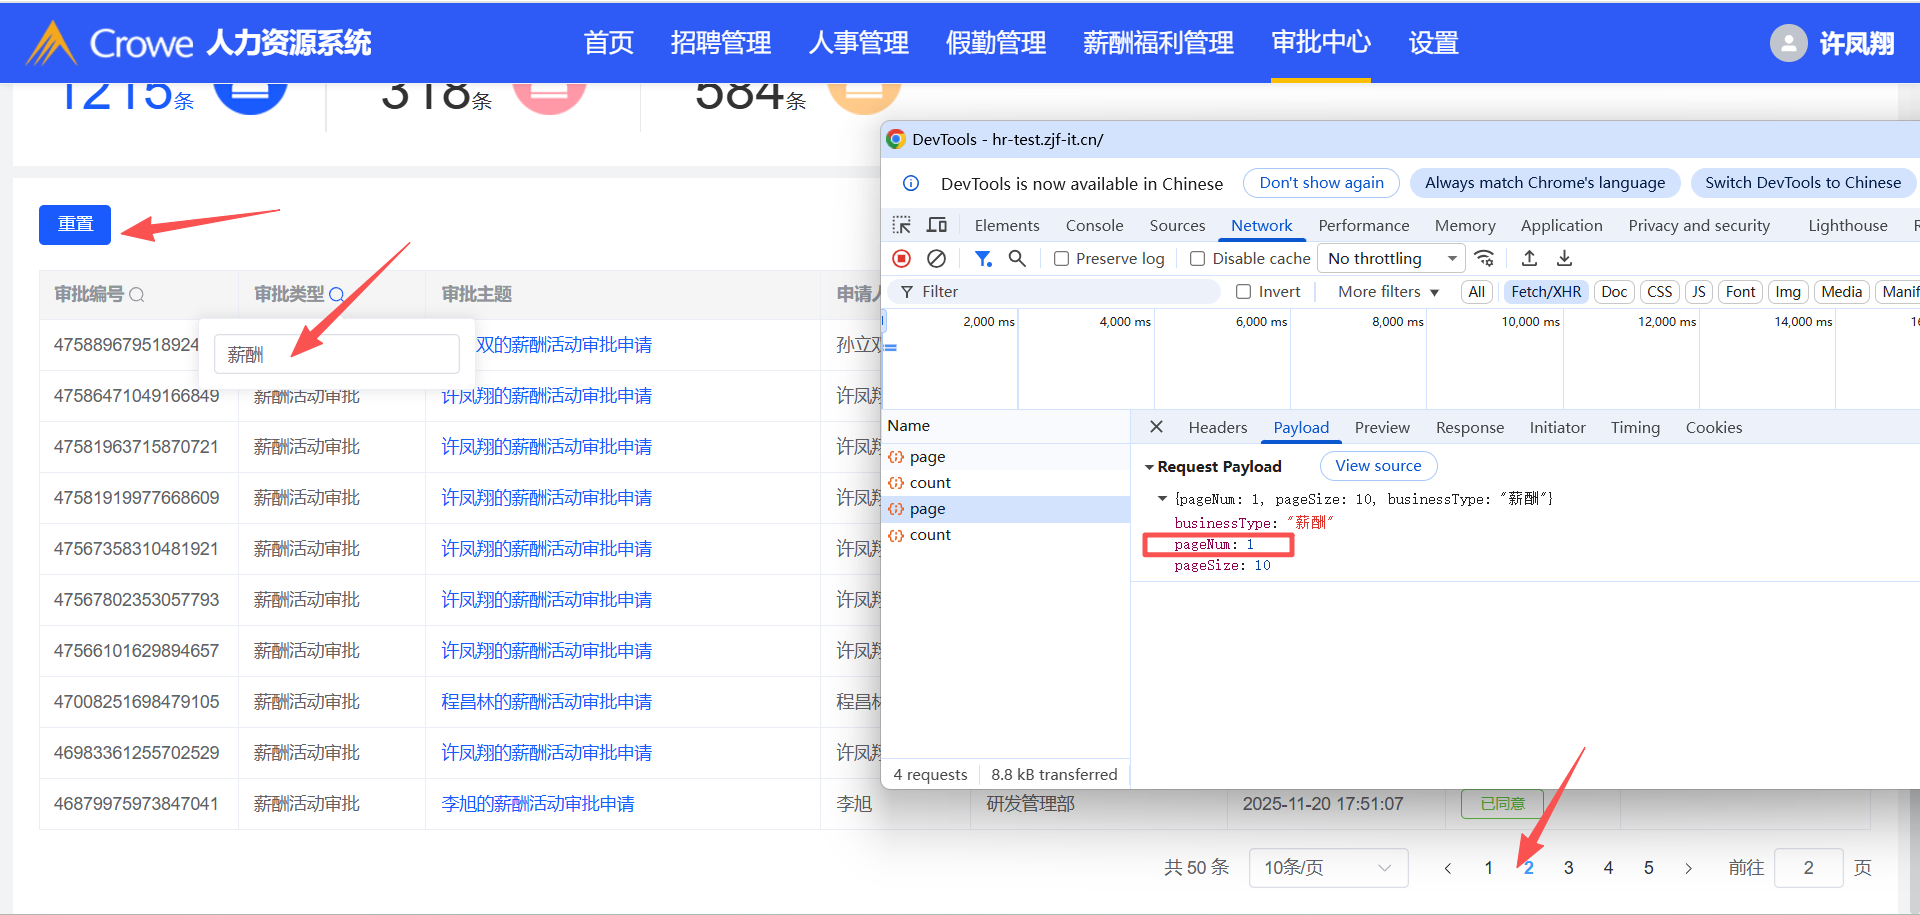
Task: Open the 10条/页 page size dropdown
Action: pyautogui.click(x=1327, y=868)
